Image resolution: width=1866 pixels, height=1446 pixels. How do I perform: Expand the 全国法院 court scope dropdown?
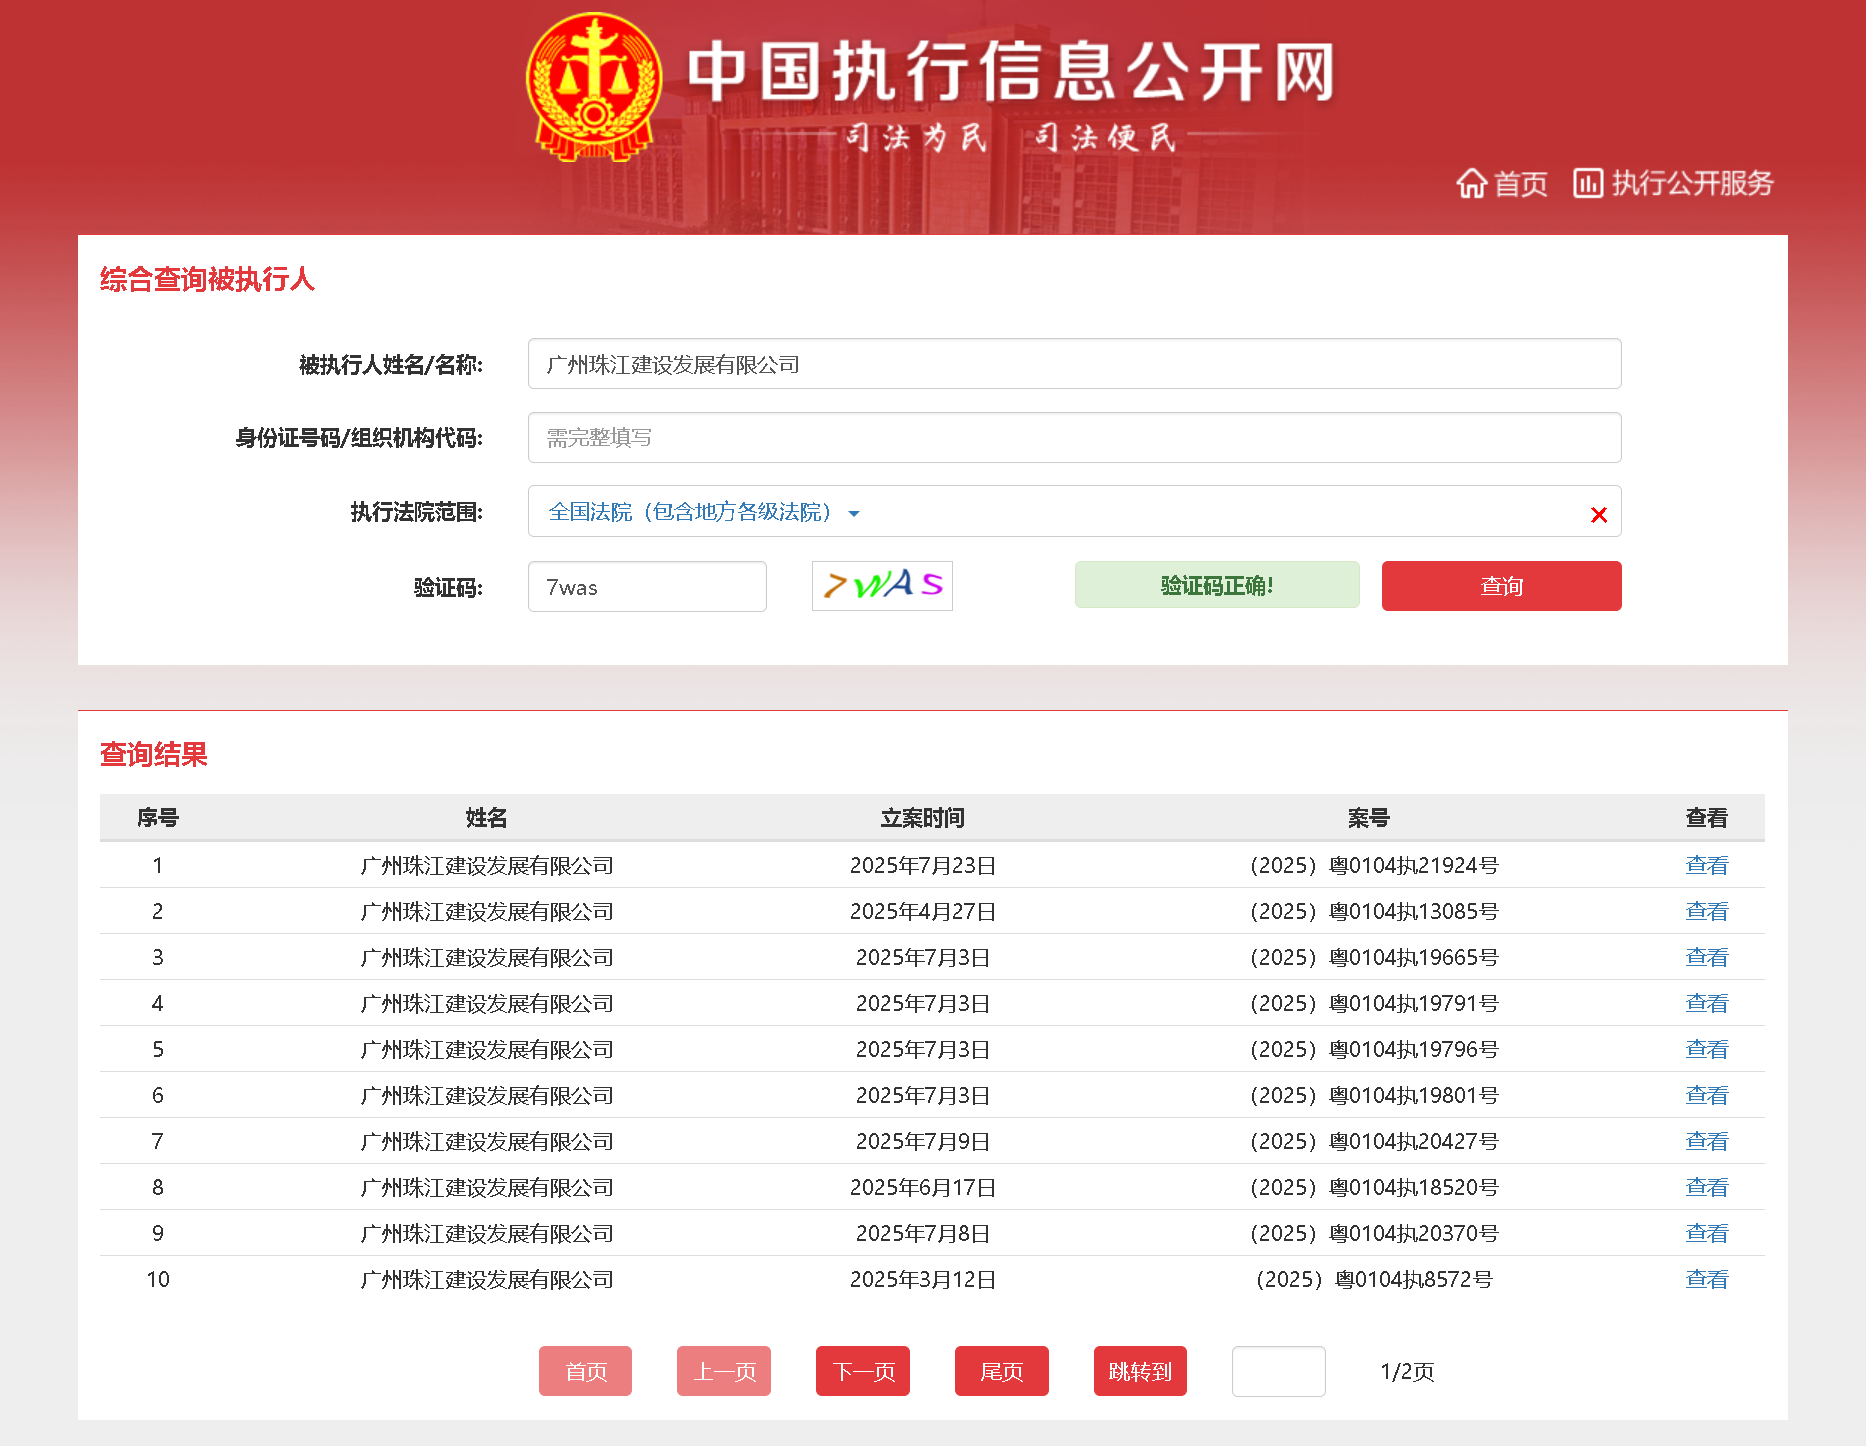(x=703, y=512)
